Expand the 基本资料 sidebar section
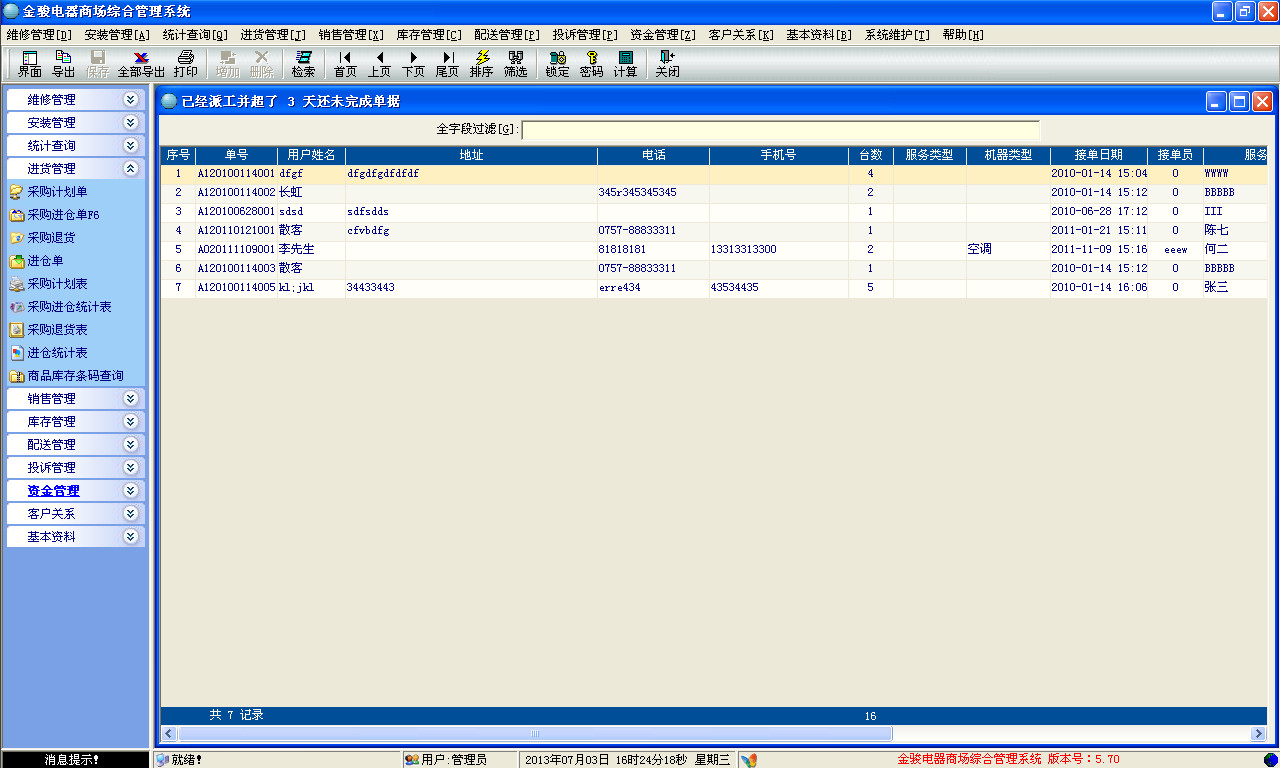This screenshot has height=768, width=1280. coord(75,537)
